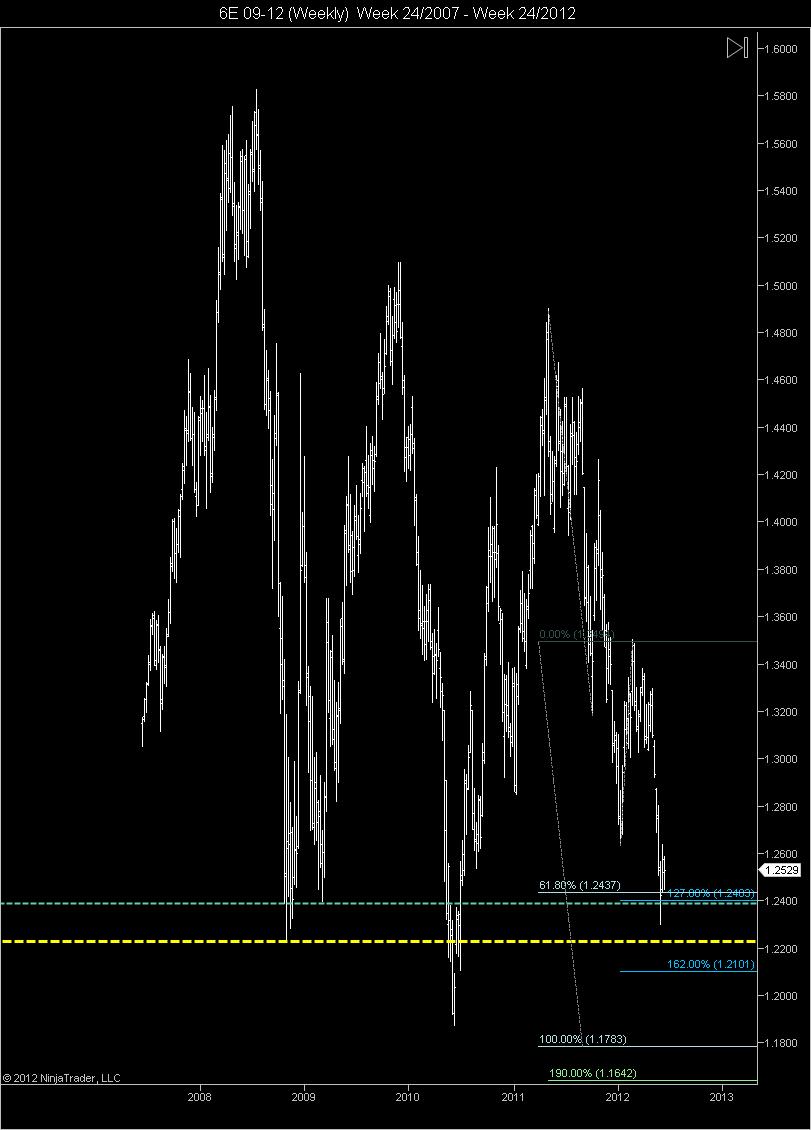Click the 1.5800 price axis label

[781, 96]
